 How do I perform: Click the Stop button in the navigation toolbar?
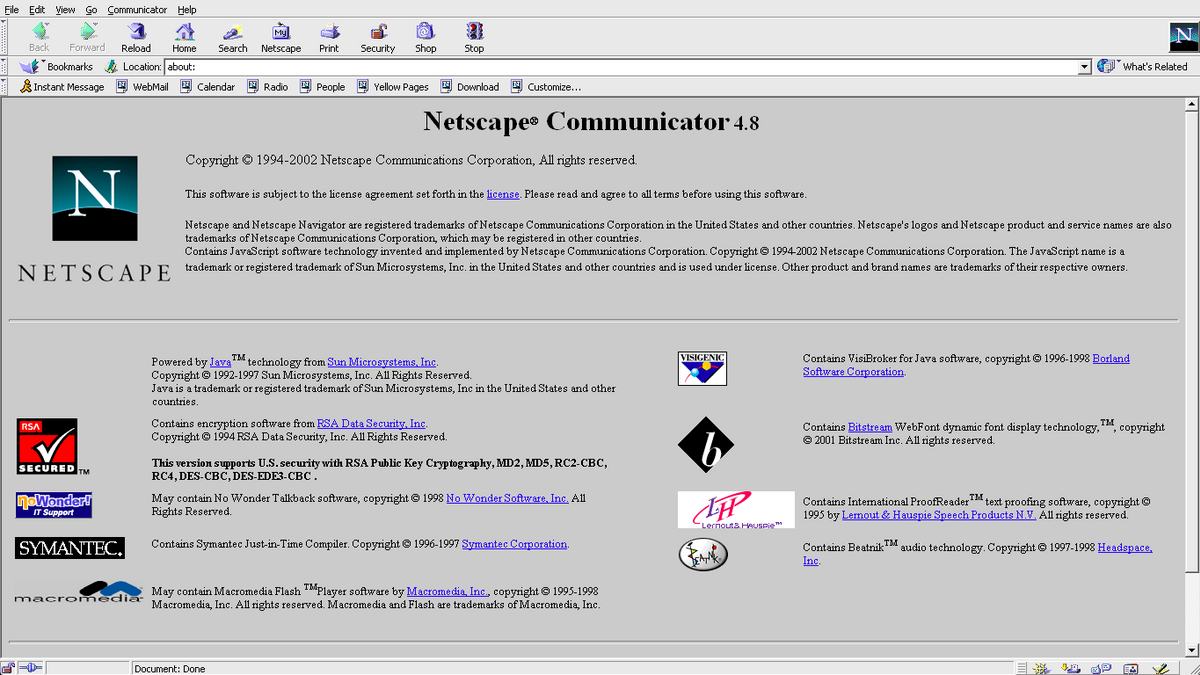pyautogui.click(x=473, y=37)
